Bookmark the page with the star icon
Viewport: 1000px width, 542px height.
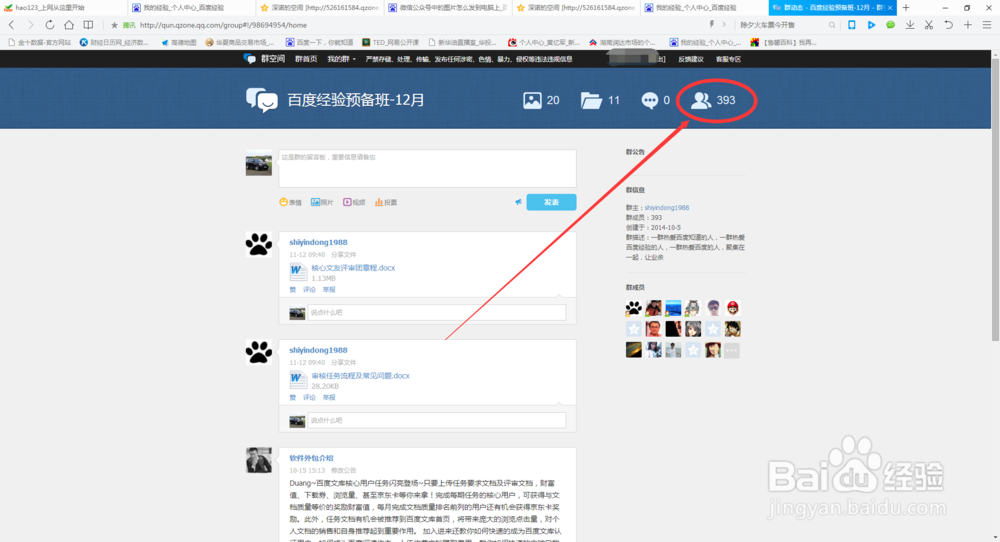coord(114,25)
